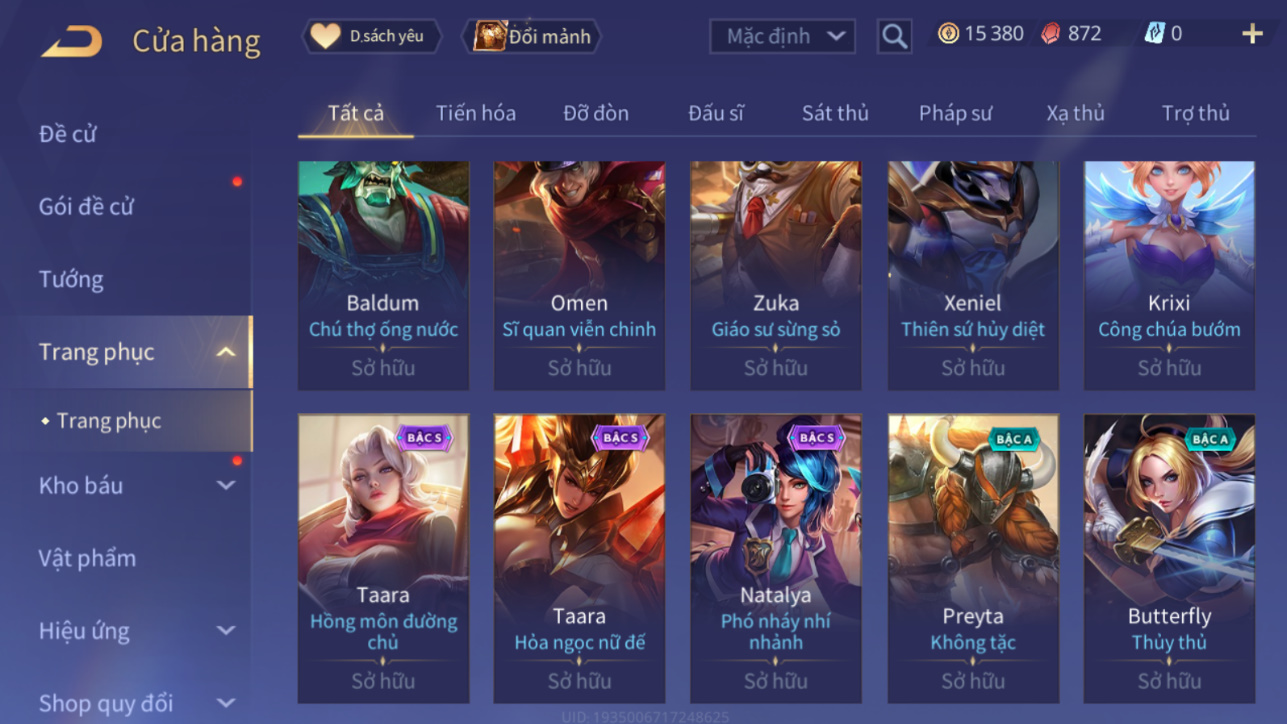Expand the Hiệu ứng sidebar section
Screen dimensions: 1287x724
click(226, 631)
